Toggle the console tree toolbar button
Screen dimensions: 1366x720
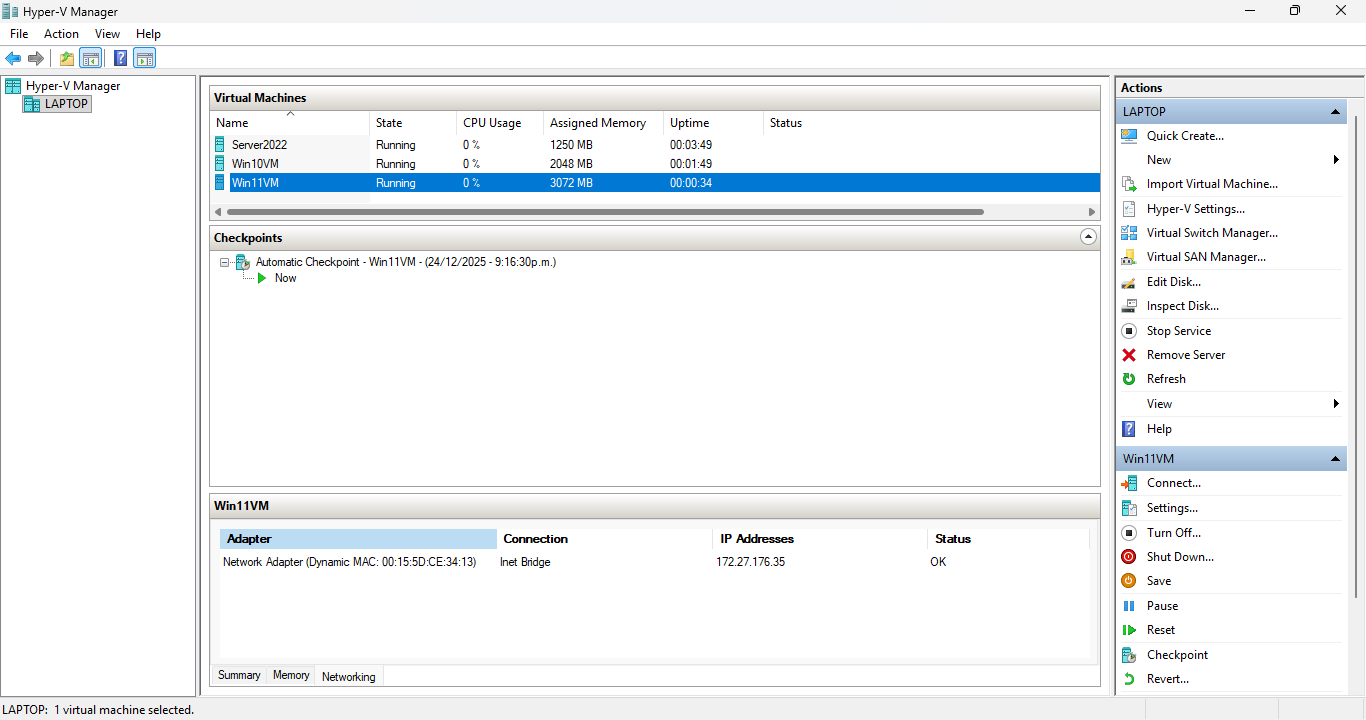pos(91,58)
